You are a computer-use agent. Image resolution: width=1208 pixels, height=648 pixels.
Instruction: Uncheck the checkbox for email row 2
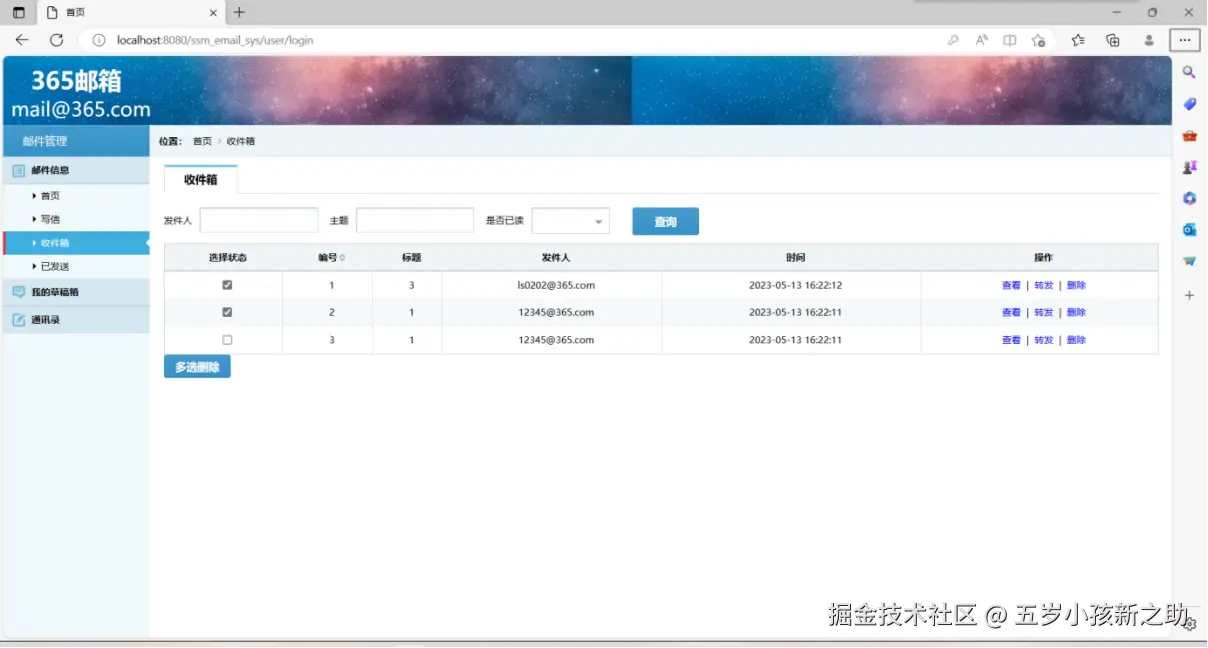227,312
